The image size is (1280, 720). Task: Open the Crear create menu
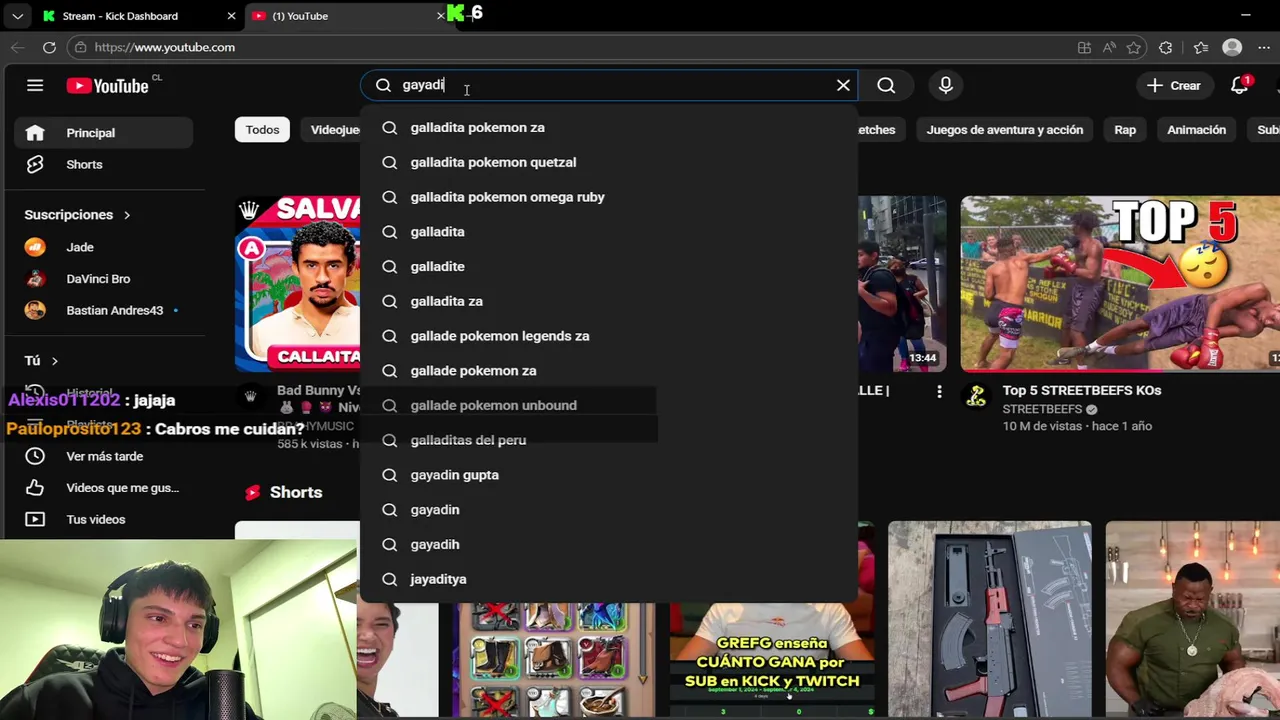click(1174, 86)
